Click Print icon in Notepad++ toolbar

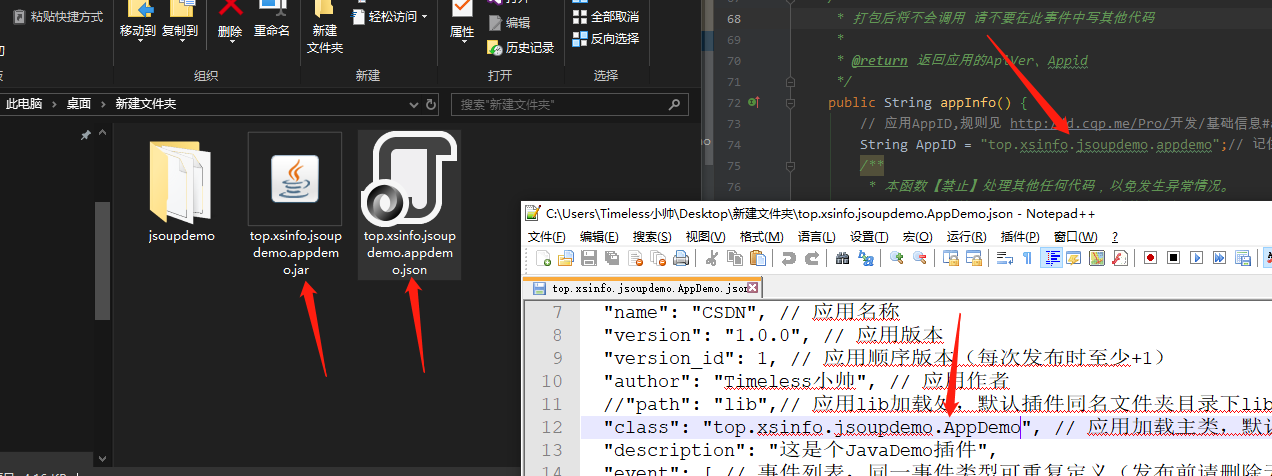(x=681, y=258)
